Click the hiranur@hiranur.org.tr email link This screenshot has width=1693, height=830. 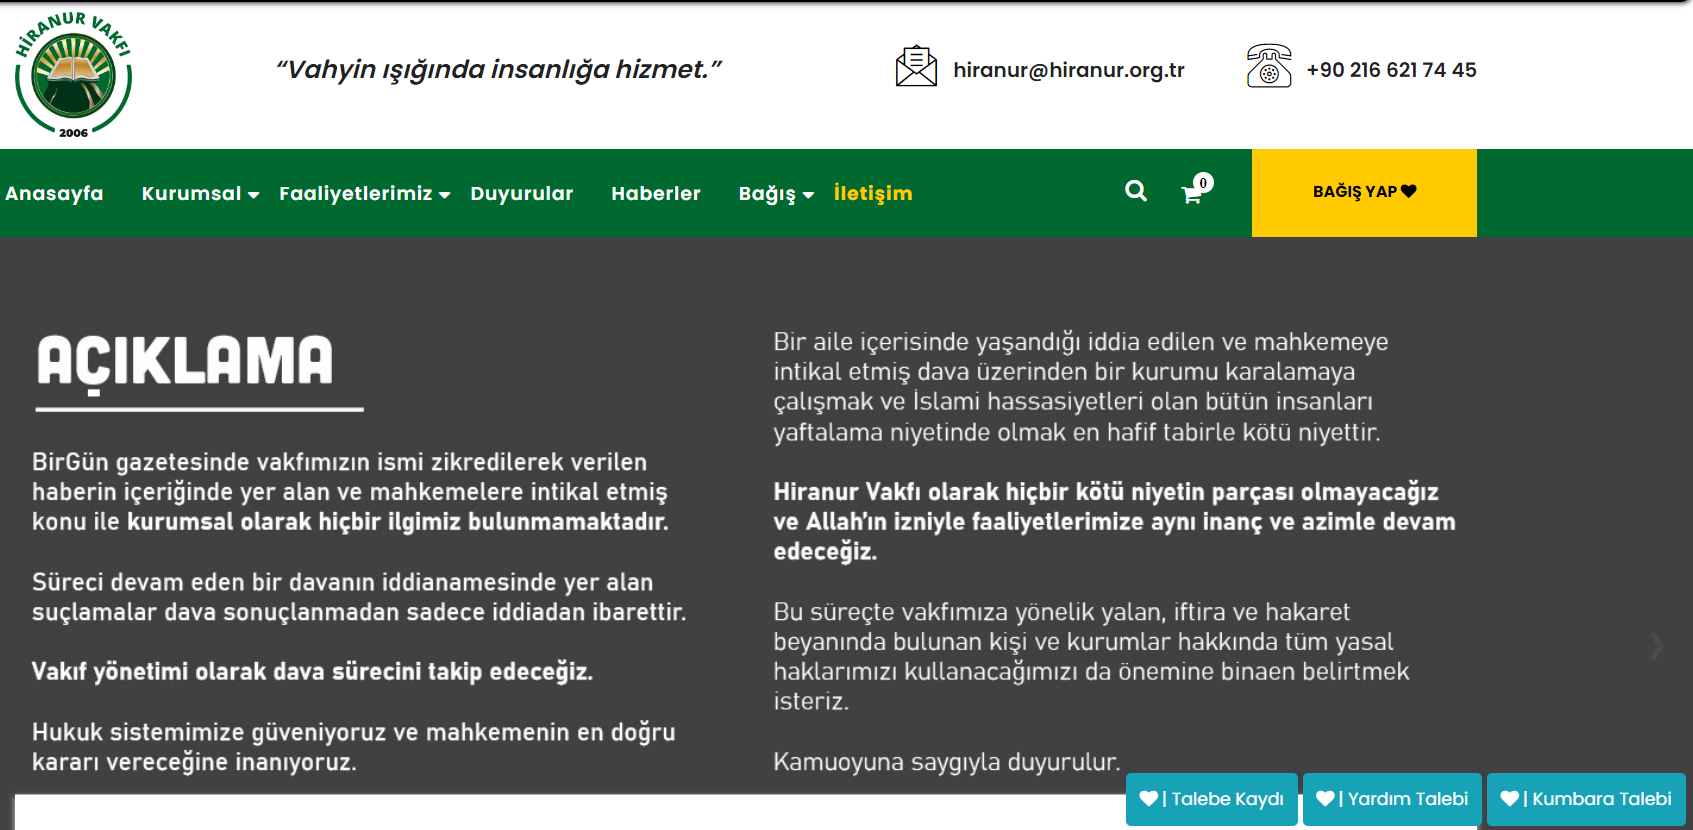(1068, 70)
